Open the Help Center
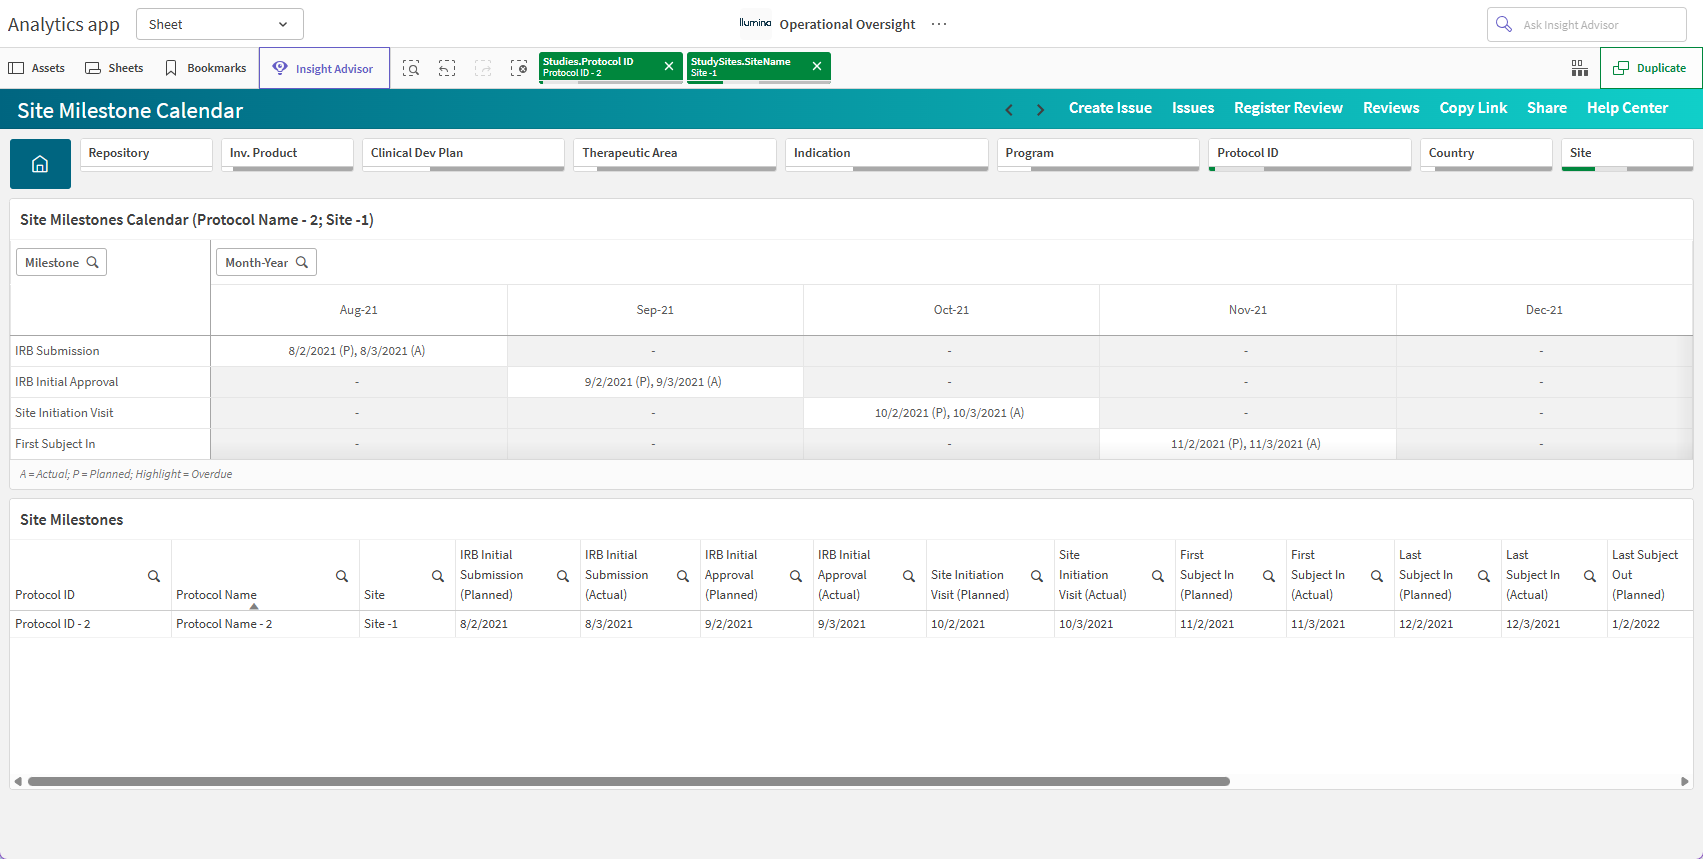Viewport: 1703px width, 859px height. (1627, 108)
